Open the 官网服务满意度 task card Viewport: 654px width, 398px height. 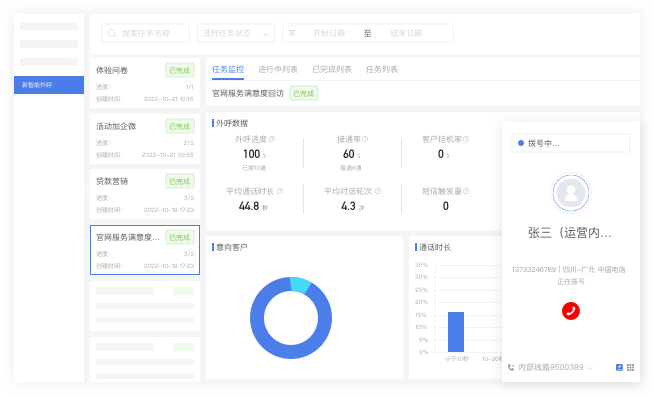(x=145, y=250)
